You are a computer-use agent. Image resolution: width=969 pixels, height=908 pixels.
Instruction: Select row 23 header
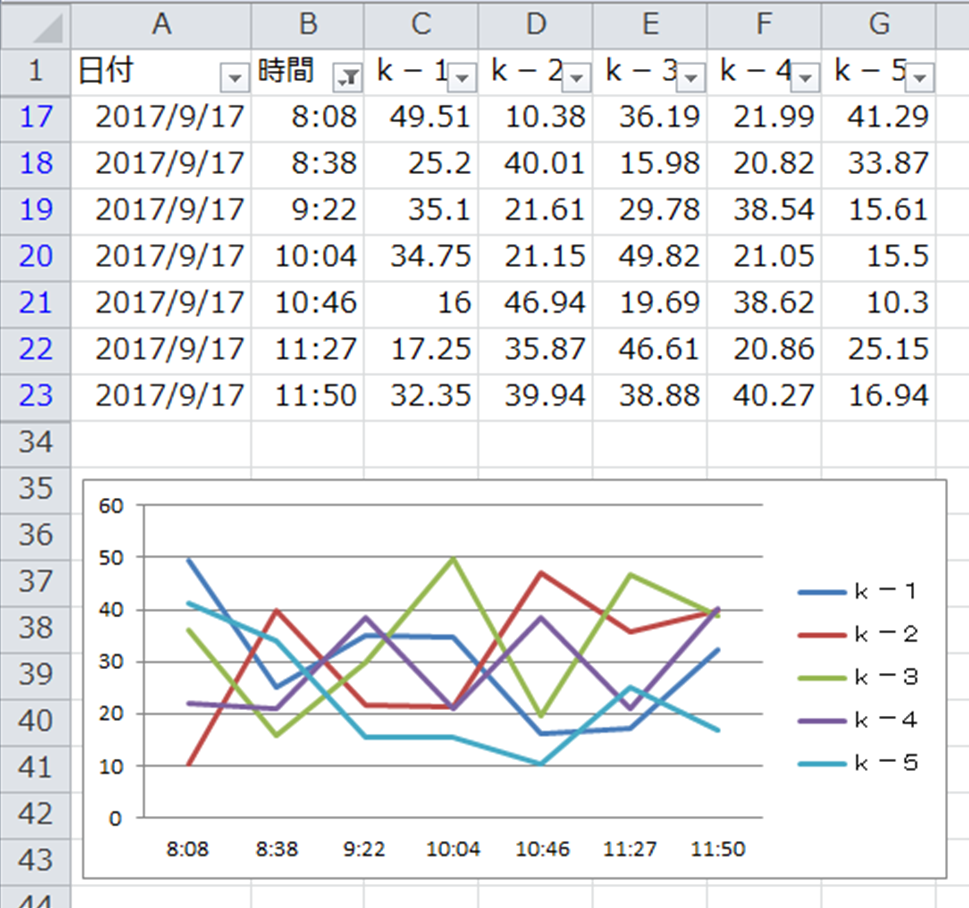[x=36, y=395]
